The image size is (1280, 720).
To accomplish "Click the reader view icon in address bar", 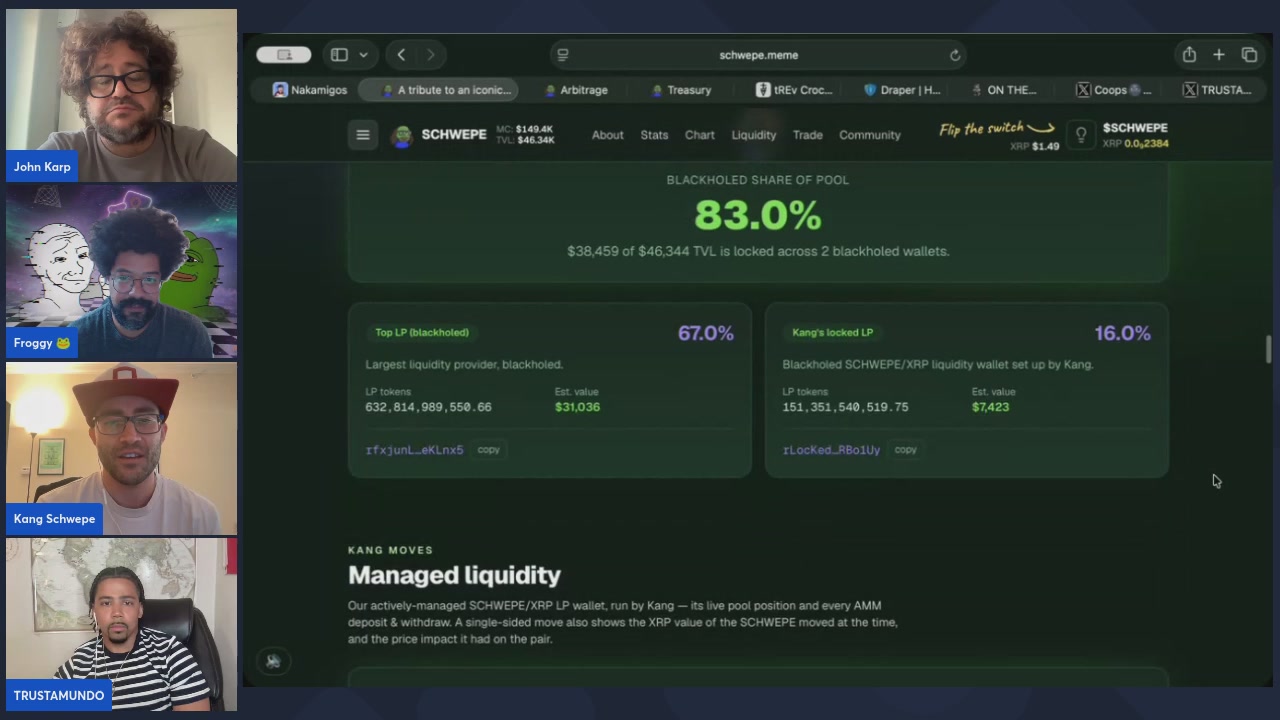I will coord(563,55).
